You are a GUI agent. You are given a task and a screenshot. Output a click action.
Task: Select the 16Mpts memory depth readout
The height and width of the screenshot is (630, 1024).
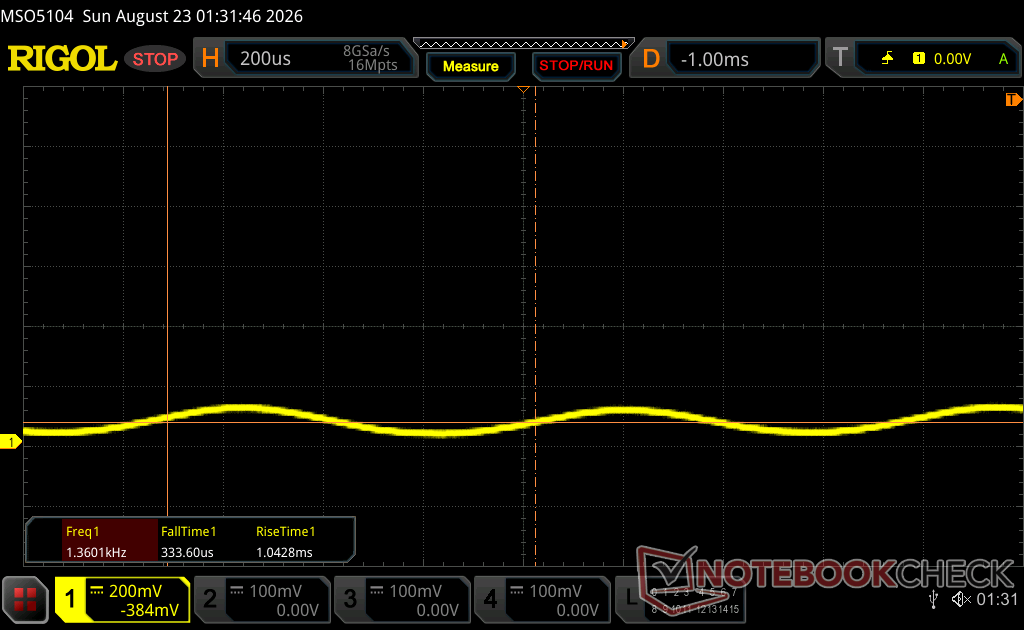coord(372,65)
